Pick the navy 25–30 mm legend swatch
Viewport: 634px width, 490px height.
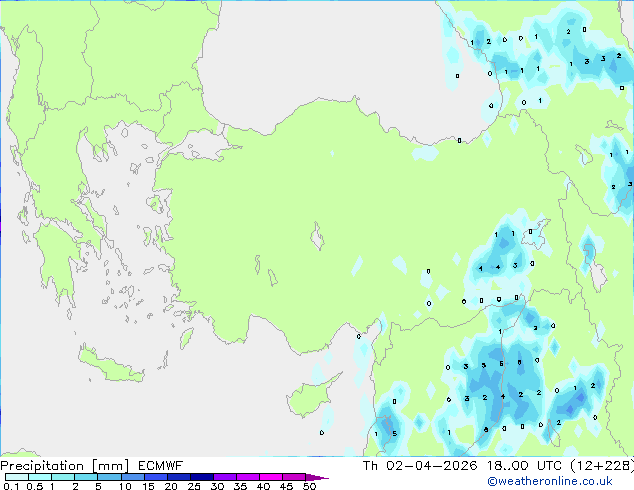point(201,477)
